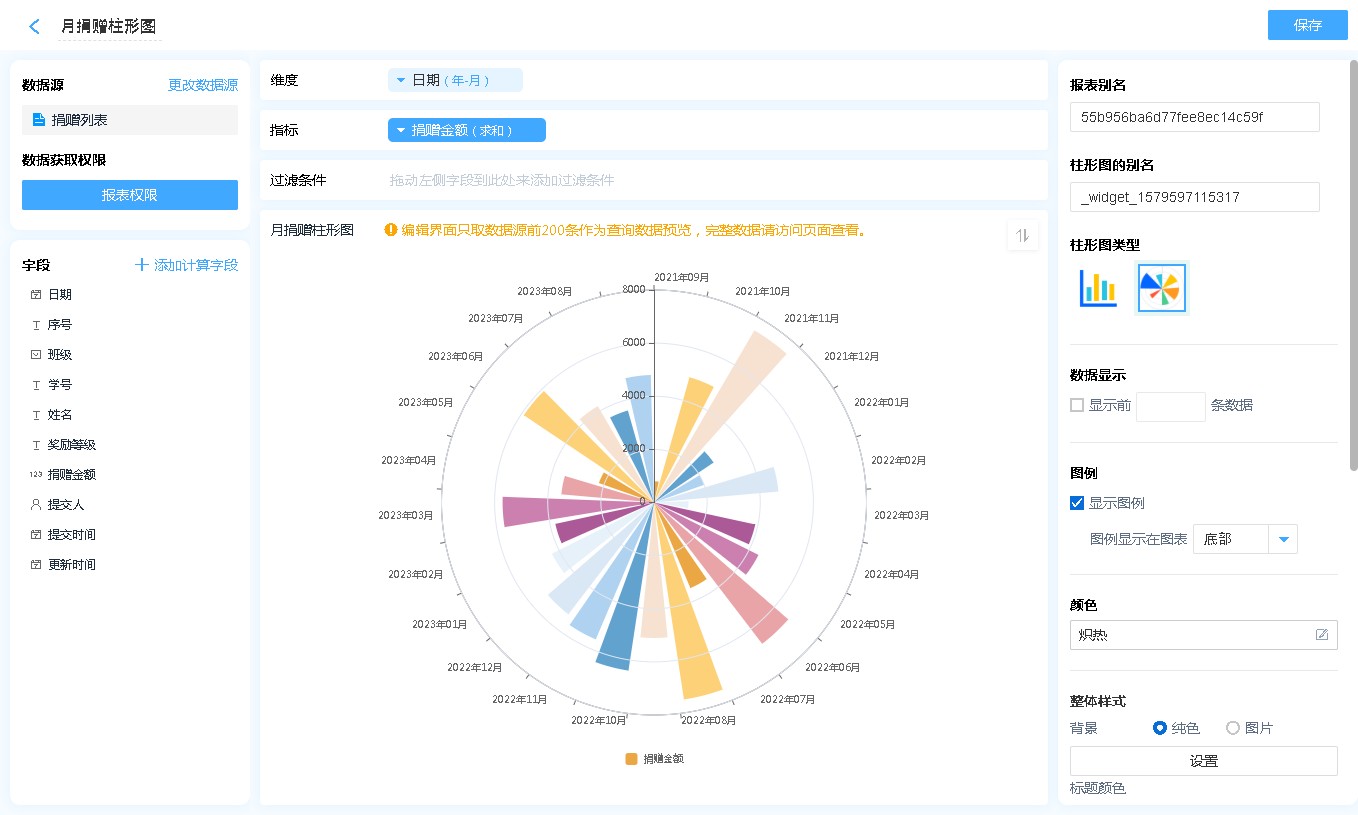
Task: Open the legend position 底部 dropdown
Action: pos(1283,540)
